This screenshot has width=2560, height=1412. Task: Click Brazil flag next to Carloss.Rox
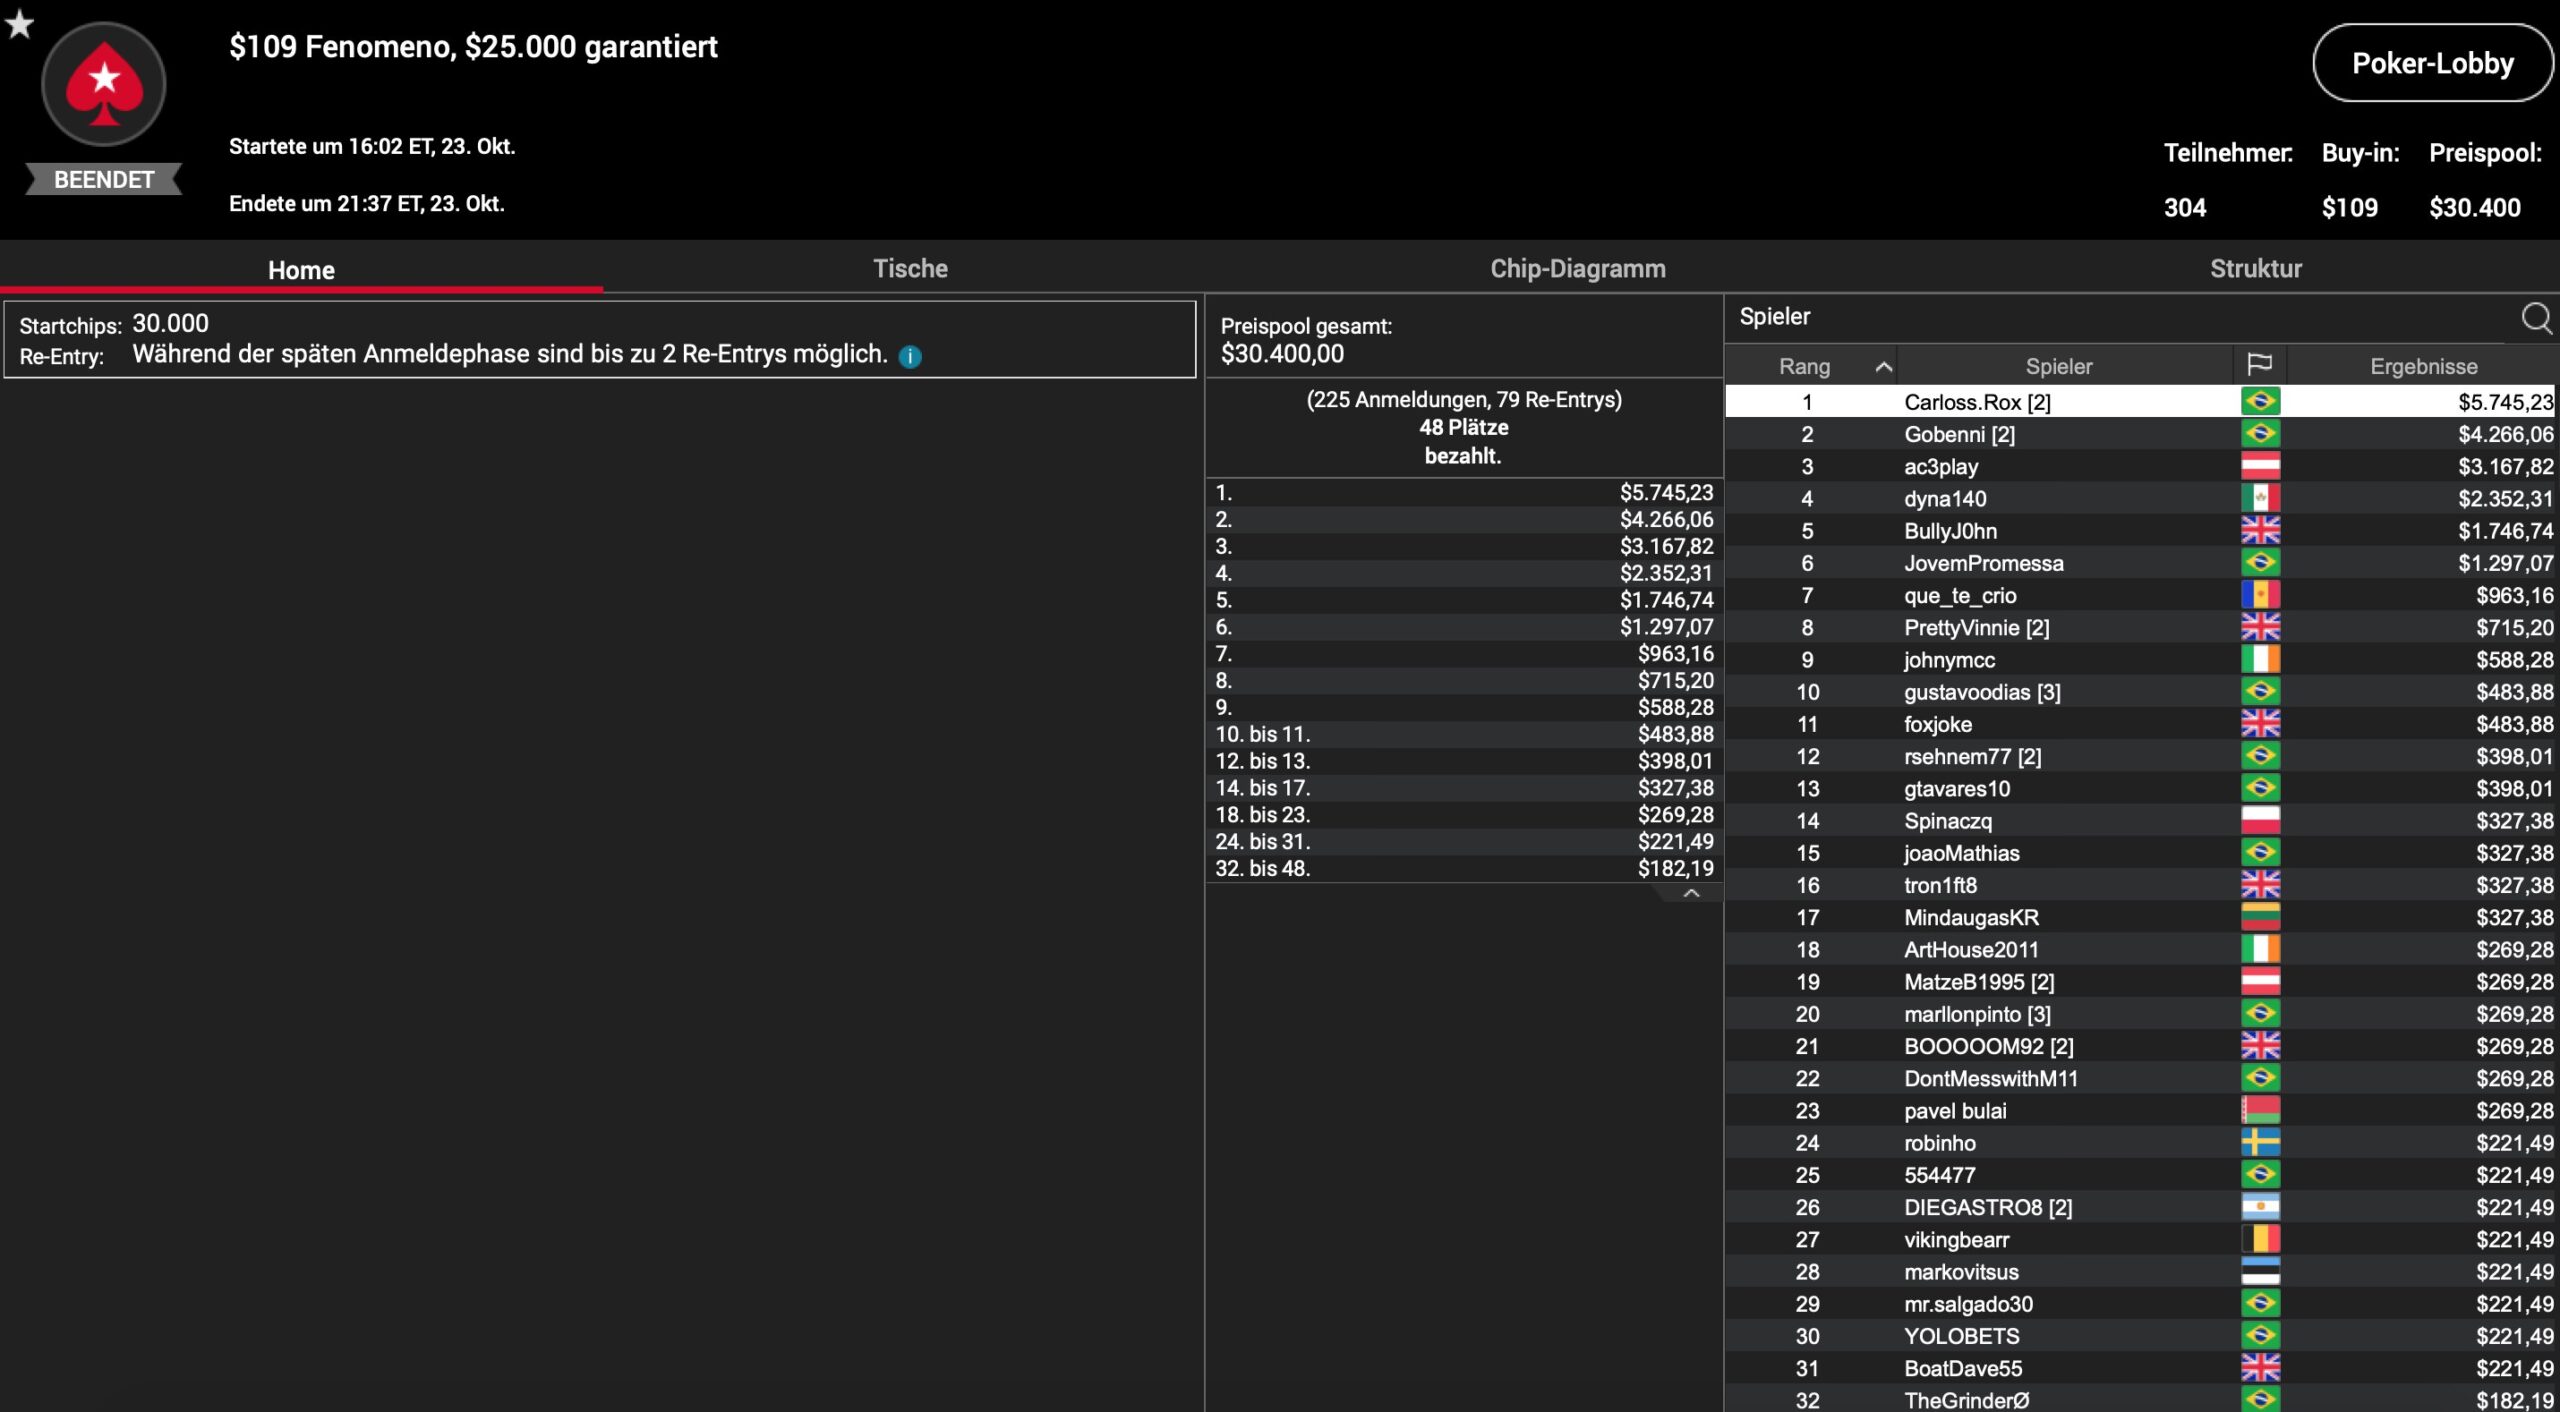click(x=2259, y=402)
